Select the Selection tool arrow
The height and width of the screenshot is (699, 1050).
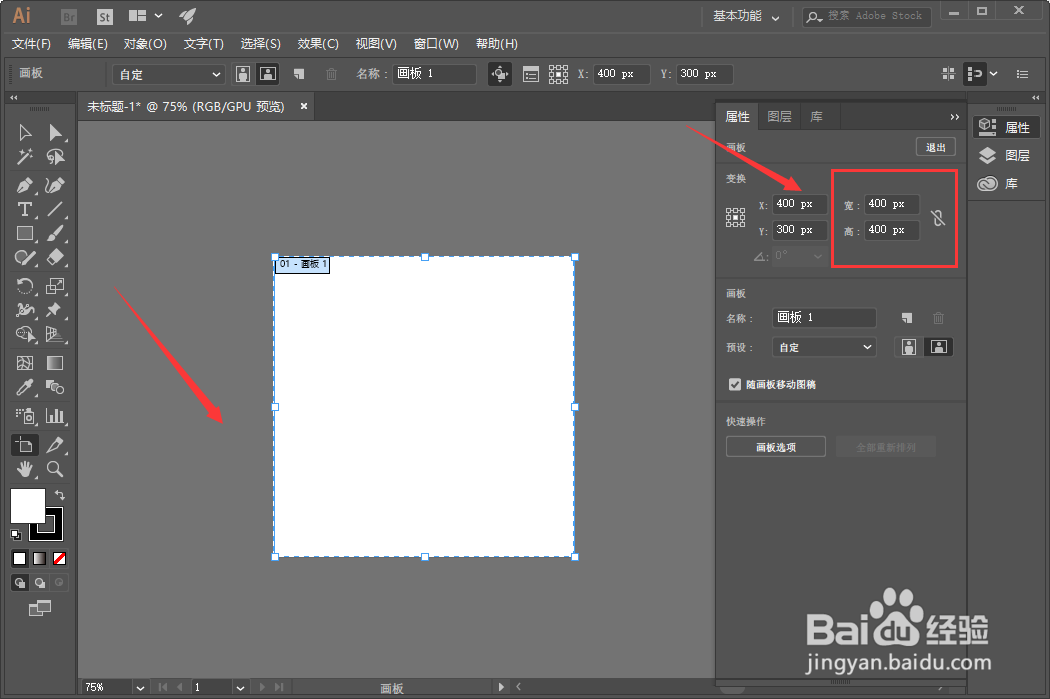point(25,133)
